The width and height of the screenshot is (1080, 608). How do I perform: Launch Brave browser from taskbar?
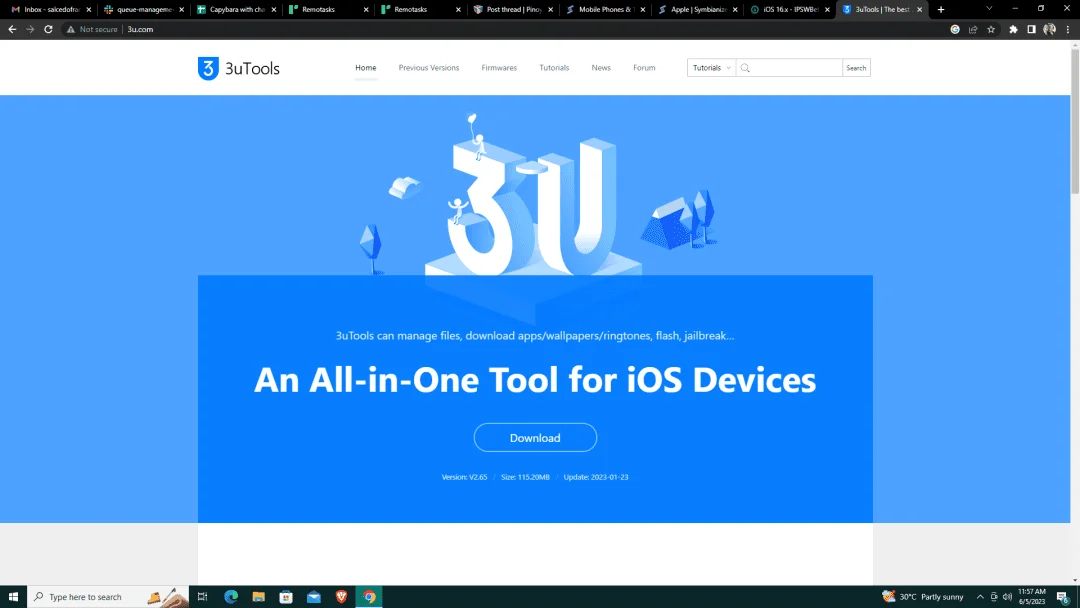[341, 596]
